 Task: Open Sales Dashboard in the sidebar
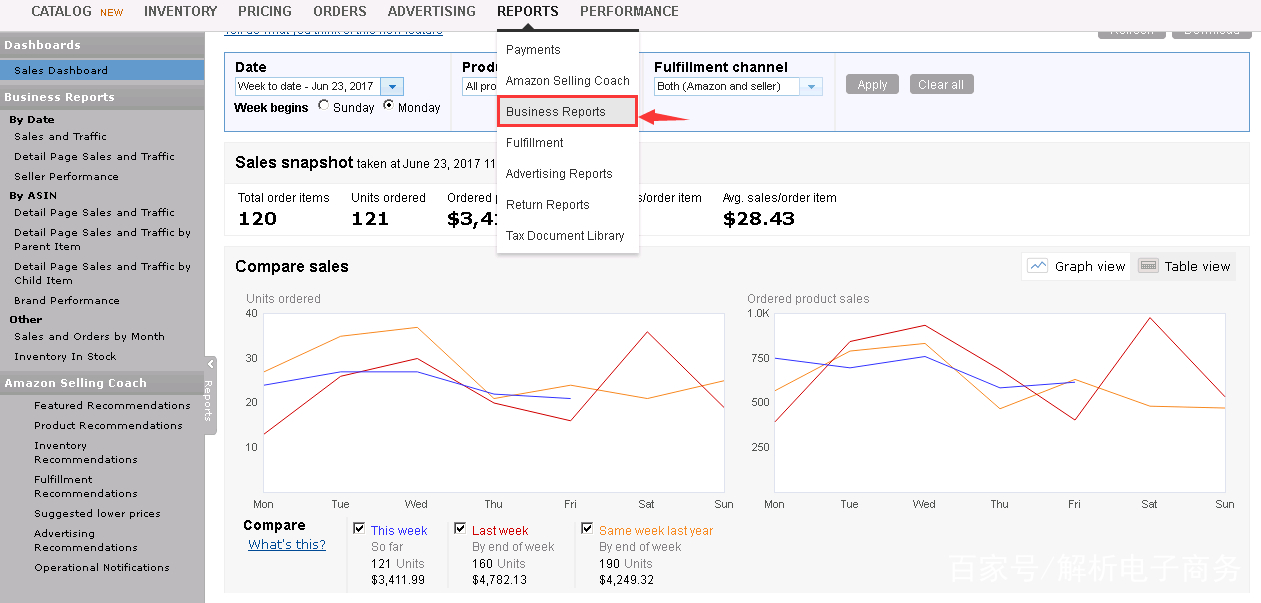(x=102, y=71)
